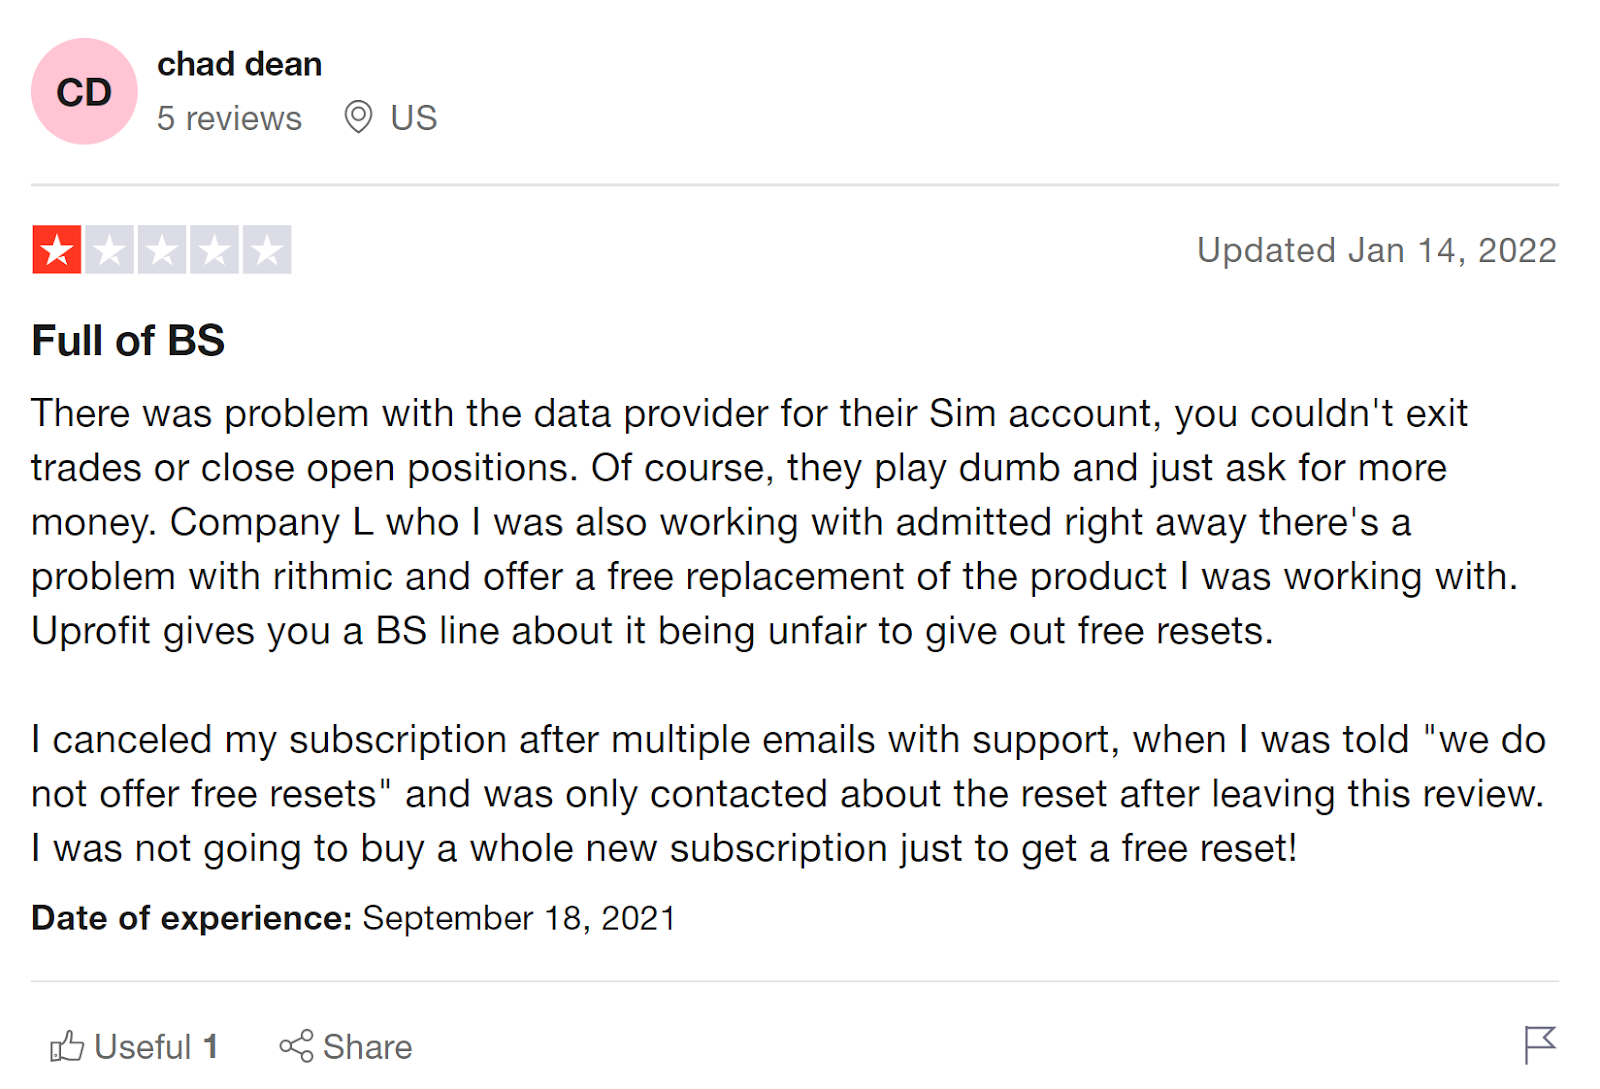This screenshot has width=1600, height=1089.
Task: Click the fourth grey rating star
Action: click(x=214, y=250)
